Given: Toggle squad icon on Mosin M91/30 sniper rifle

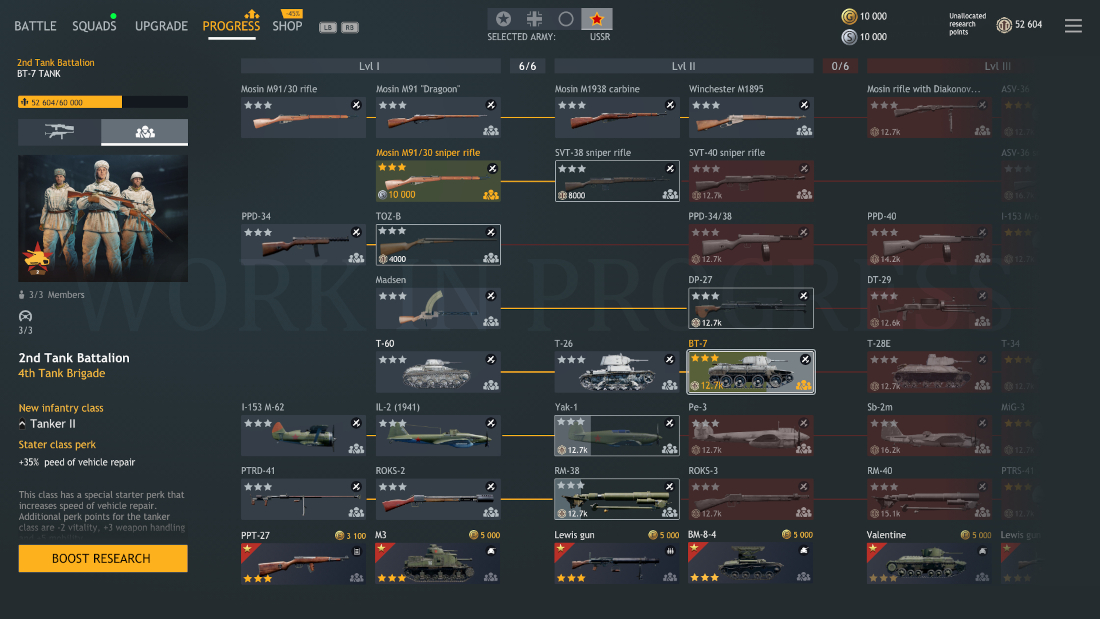Looking at the screenshot, I should [490, 195].
